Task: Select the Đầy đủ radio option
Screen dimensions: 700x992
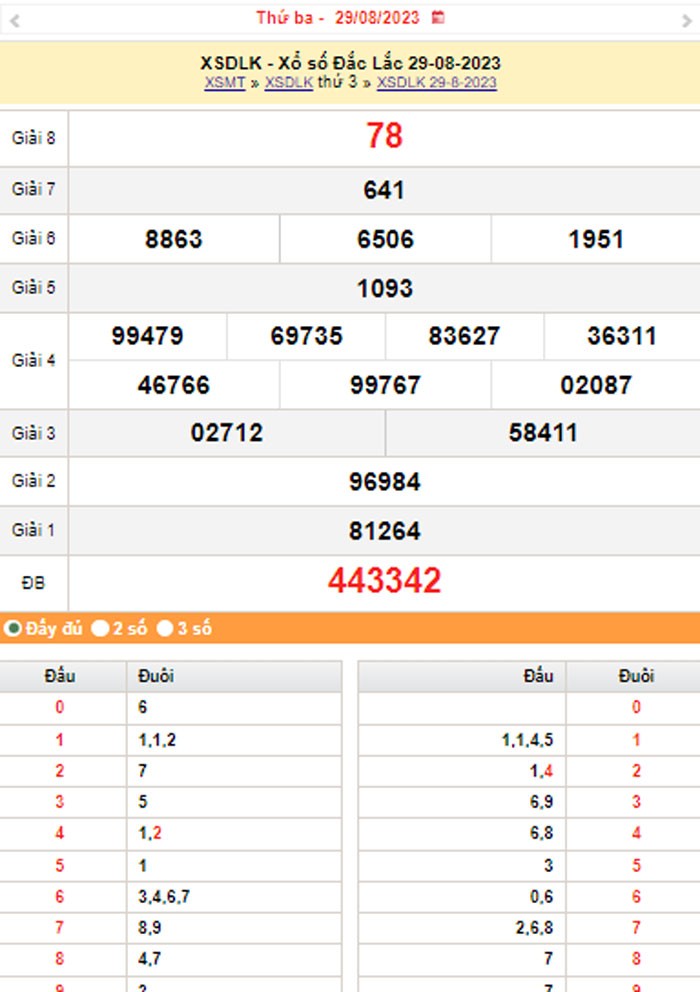Action: tap(14, 629)
